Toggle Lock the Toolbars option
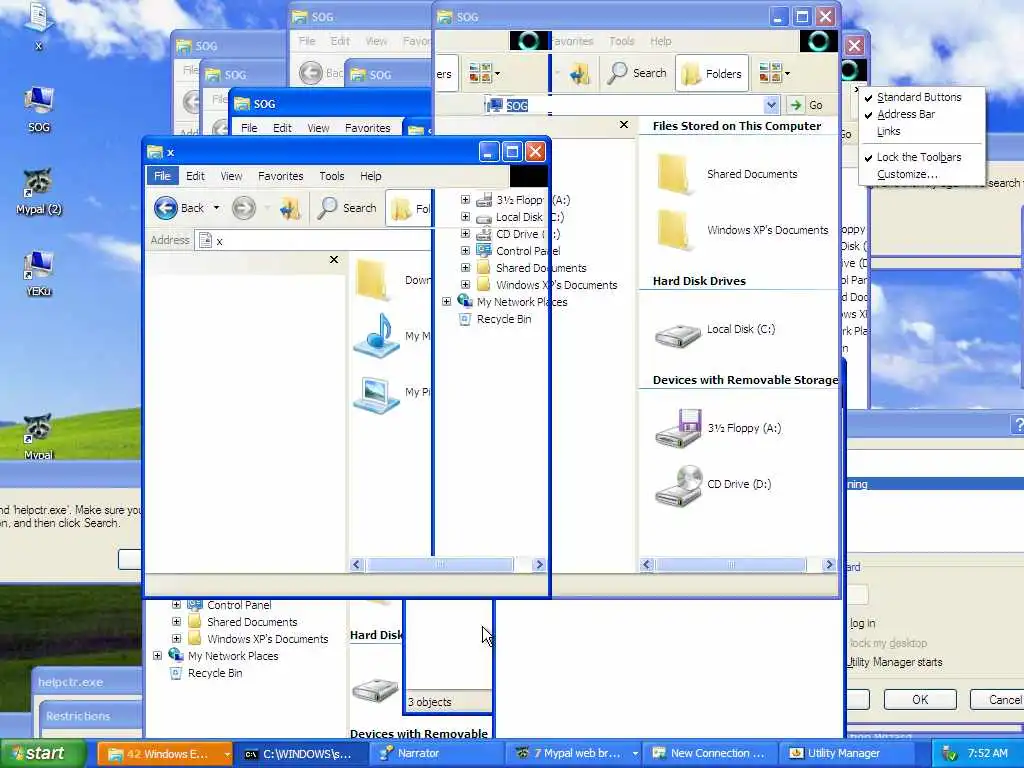The image size is (1024, 768). [x=919, y=157]
